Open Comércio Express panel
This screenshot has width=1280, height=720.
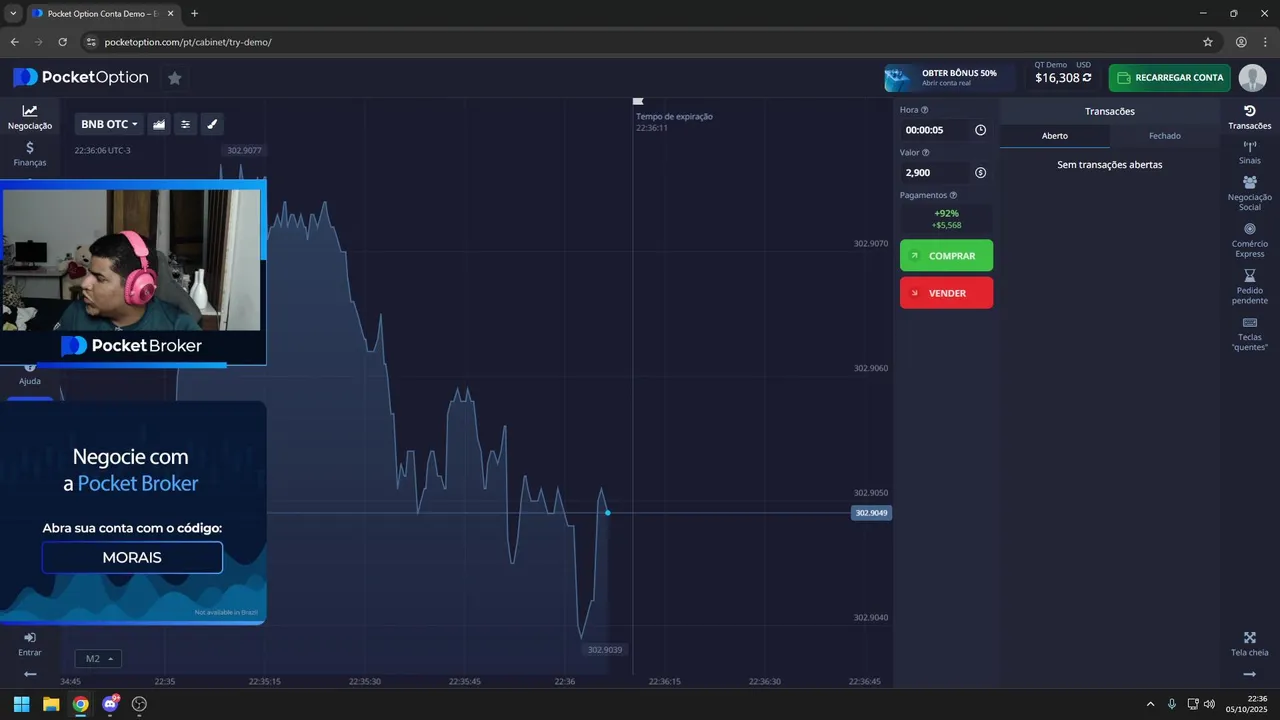pos(1250,240)
